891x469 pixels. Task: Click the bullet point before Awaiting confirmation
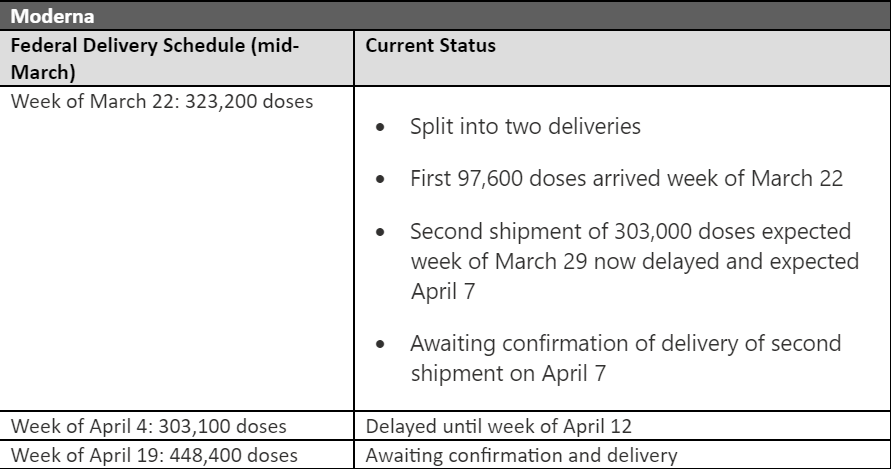pyautogui.click(x=380, y=345)
